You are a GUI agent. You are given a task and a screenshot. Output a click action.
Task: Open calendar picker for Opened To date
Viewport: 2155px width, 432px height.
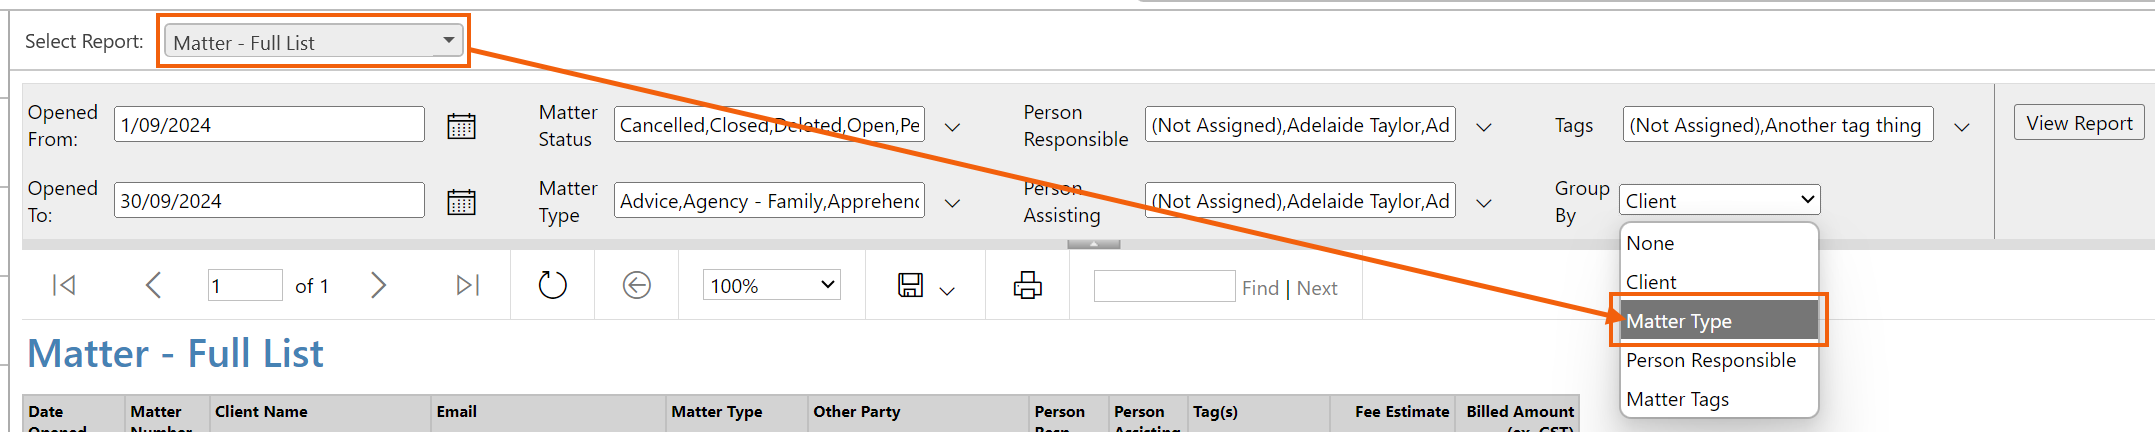[x=461, y=202]
